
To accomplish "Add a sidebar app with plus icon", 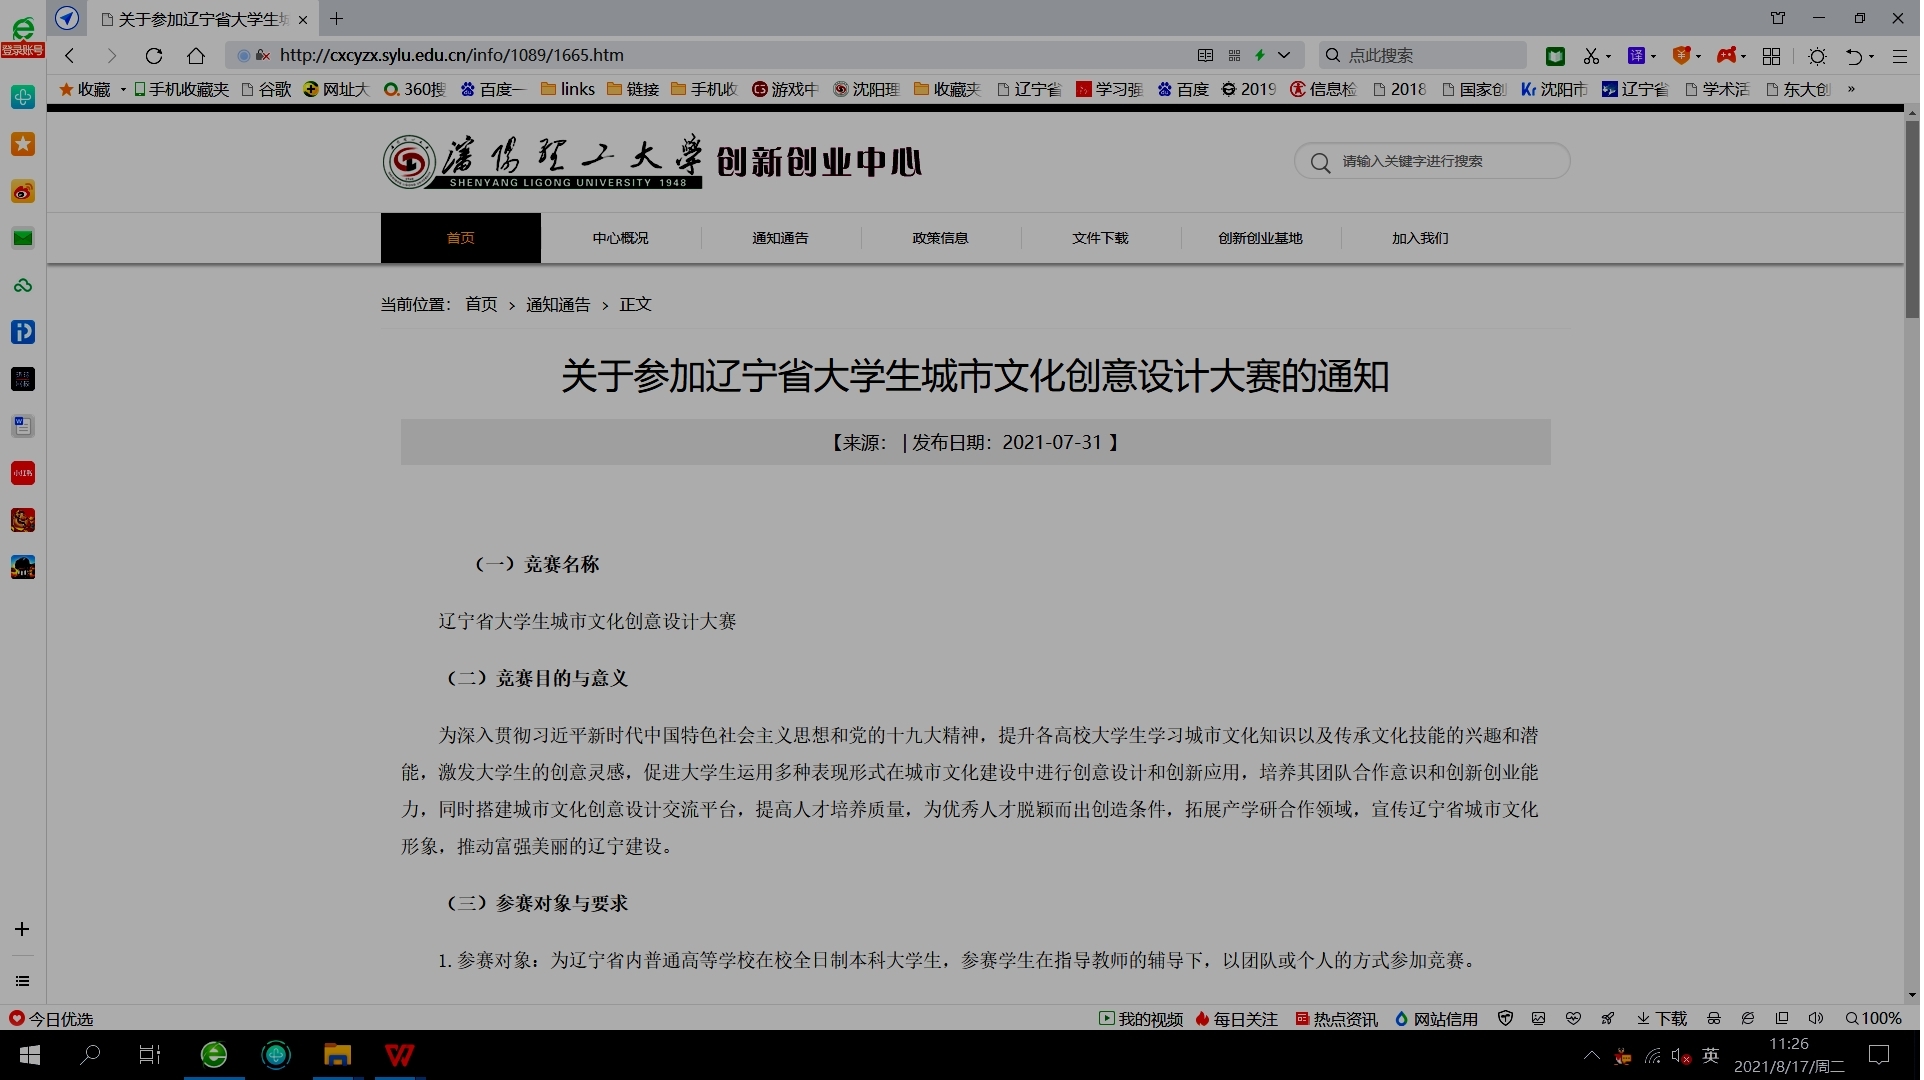I will coord(22,929).
